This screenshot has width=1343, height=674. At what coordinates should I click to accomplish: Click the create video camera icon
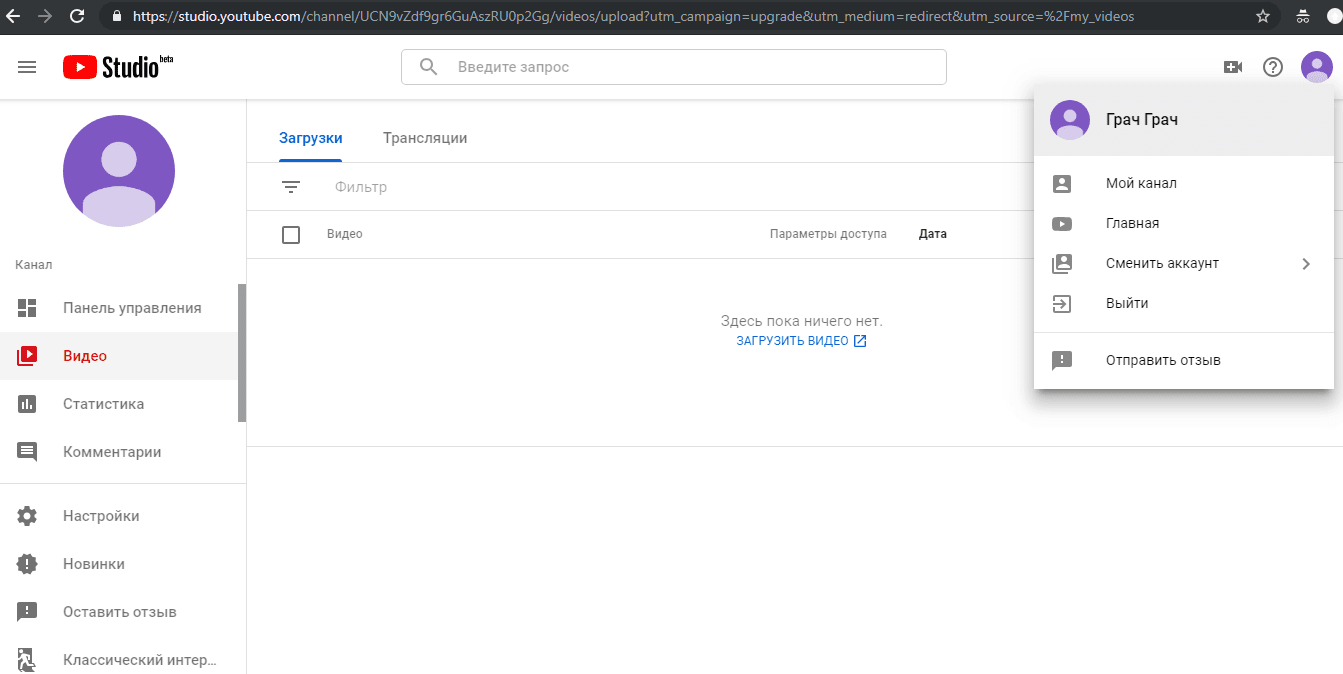pos(1232,67)
